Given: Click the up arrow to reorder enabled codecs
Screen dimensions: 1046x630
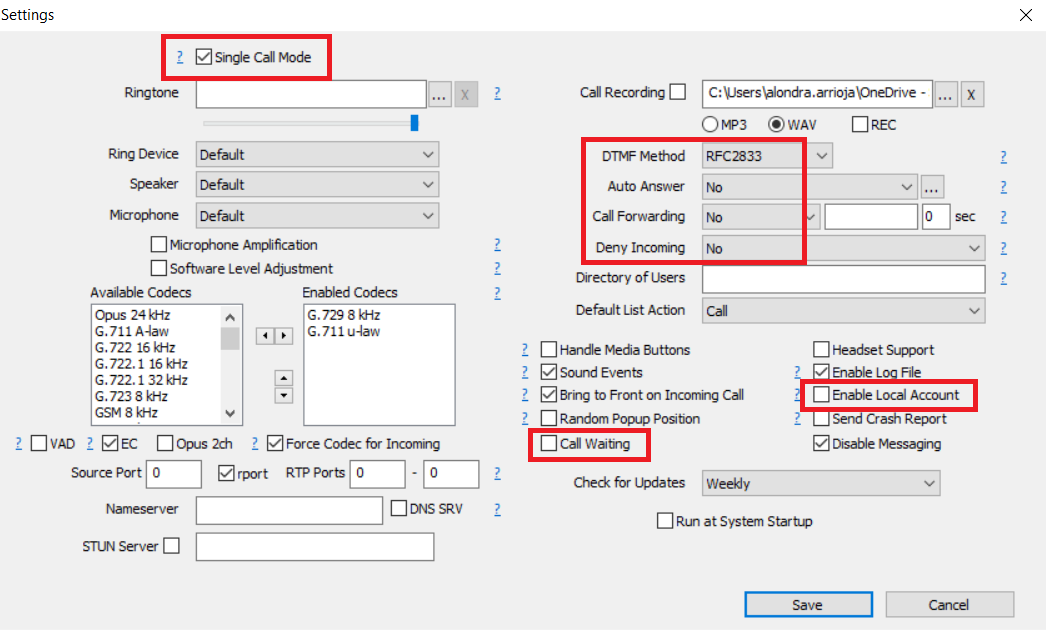Looking at the screenshot, I should [x=284, y=378].
